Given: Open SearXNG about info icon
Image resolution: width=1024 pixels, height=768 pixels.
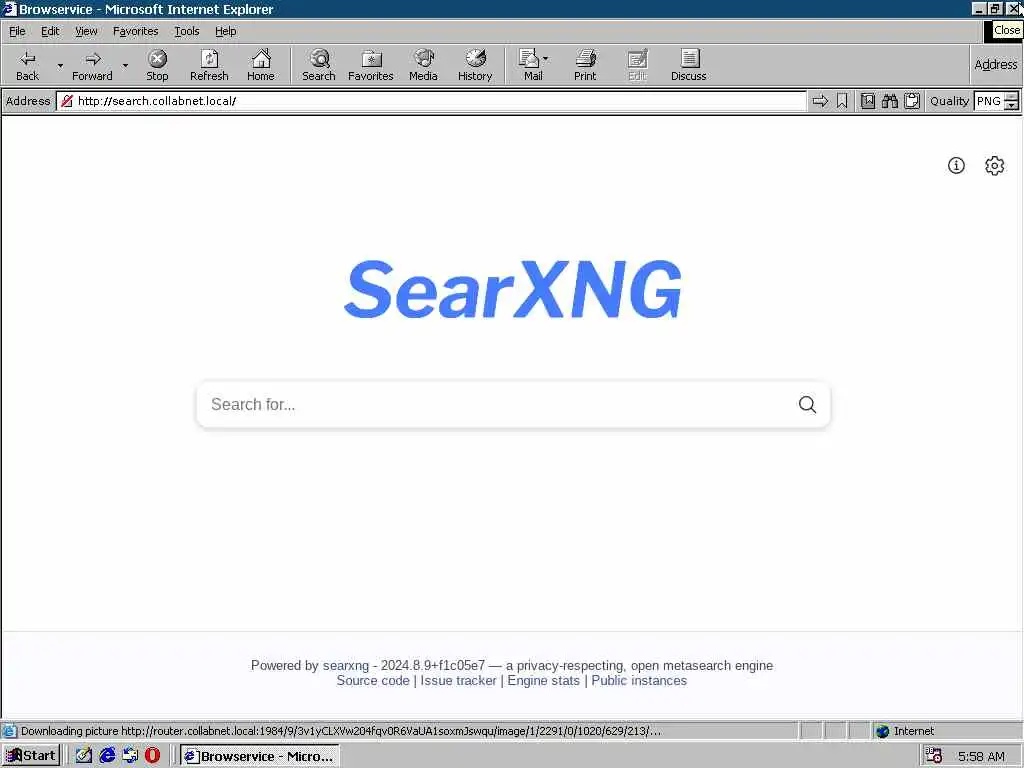Looking at the screenshot, I should pos(956,165).
